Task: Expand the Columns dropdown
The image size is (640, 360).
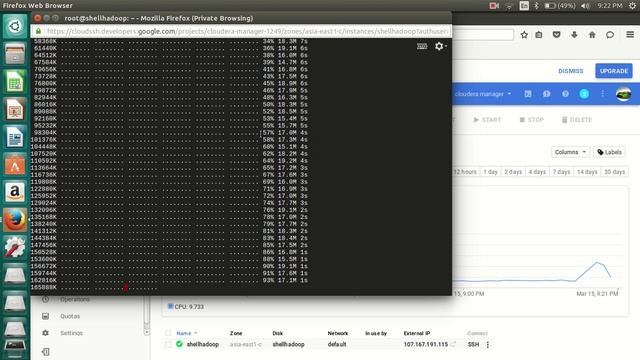Action: pos(570,152)
